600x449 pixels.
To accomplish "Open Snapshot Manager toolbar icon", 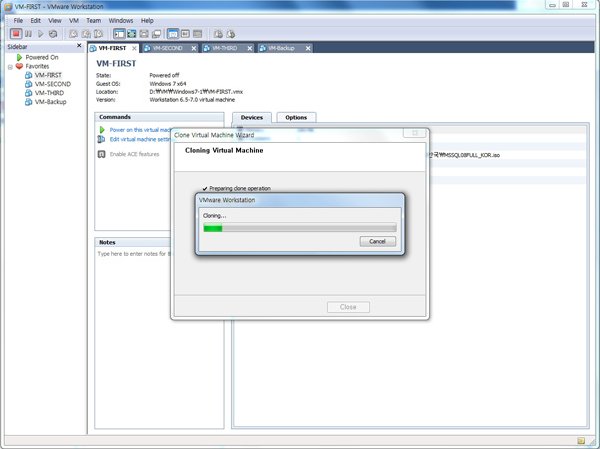I will tap(99, 34).
